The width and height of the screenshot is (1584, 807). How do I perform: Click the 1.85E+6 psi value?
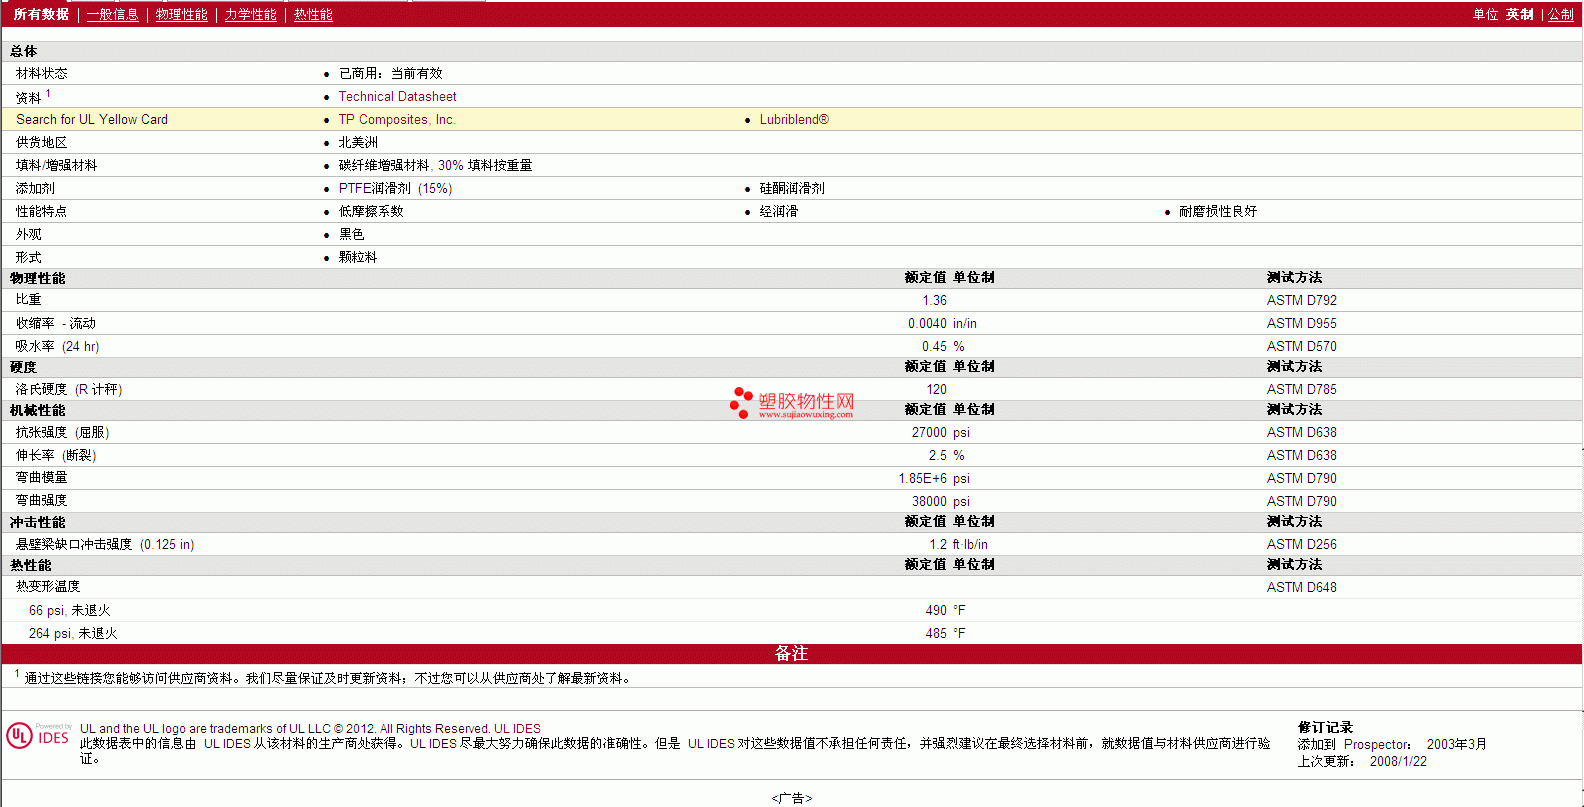coord(934,478)
